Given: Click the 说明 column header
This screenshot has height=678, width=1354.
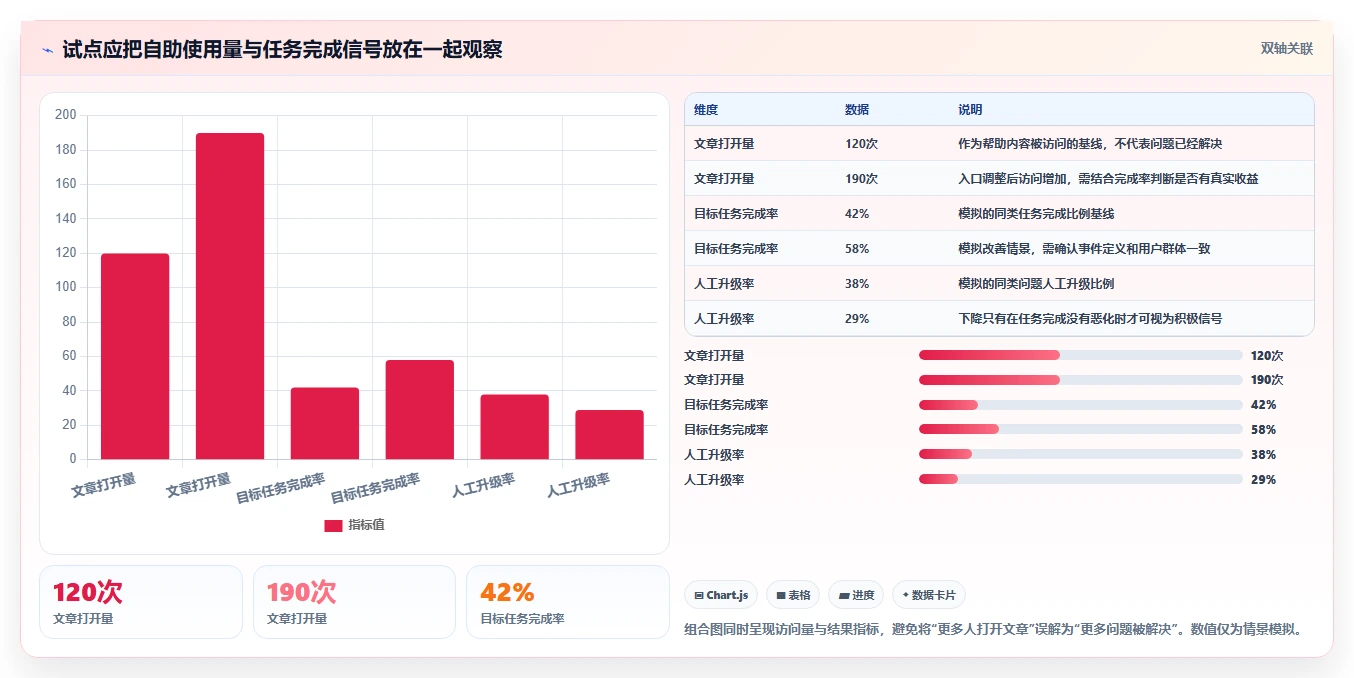Looking at the screenshot, I should pos(970,110).
